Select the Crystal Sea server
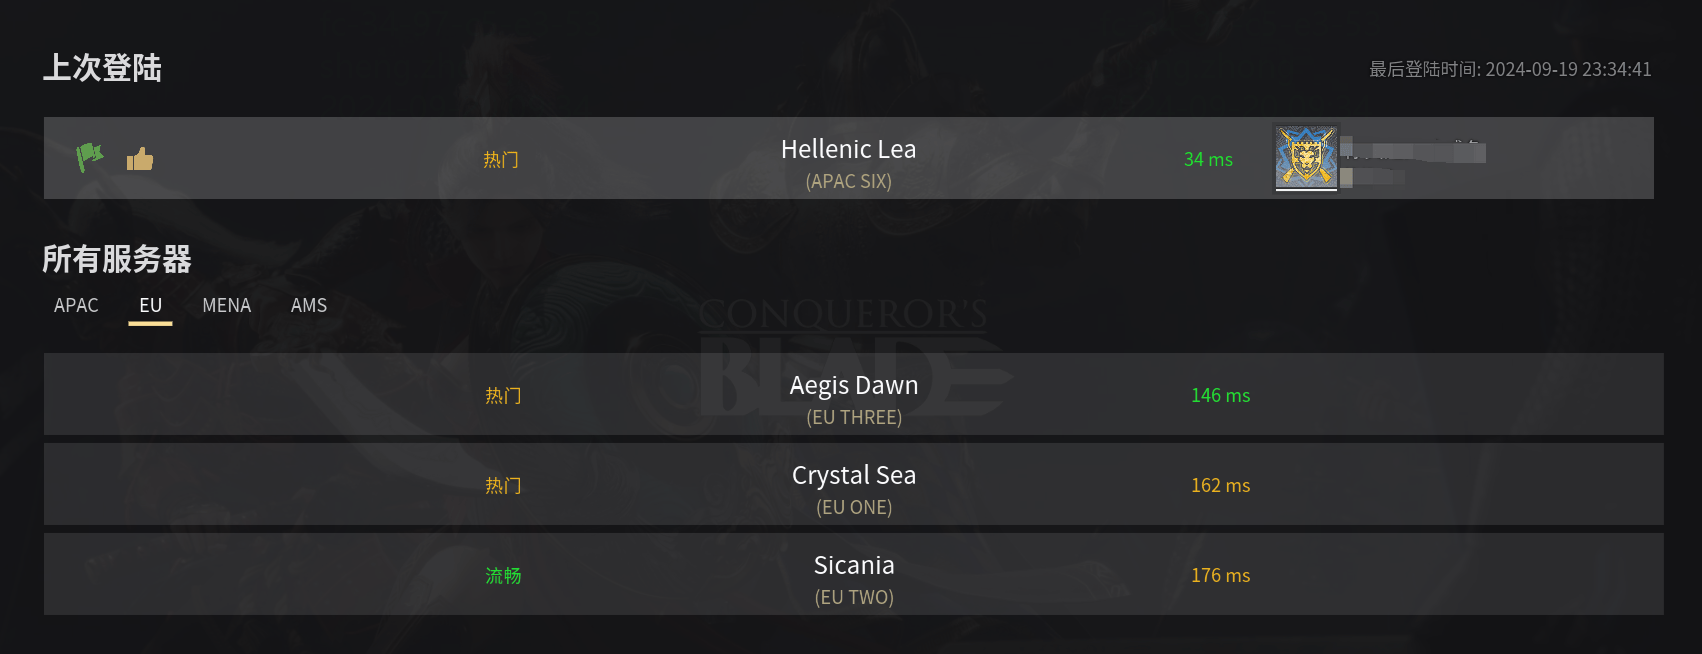The width and height of the screenshot is (1702, 654). (854, 476)
